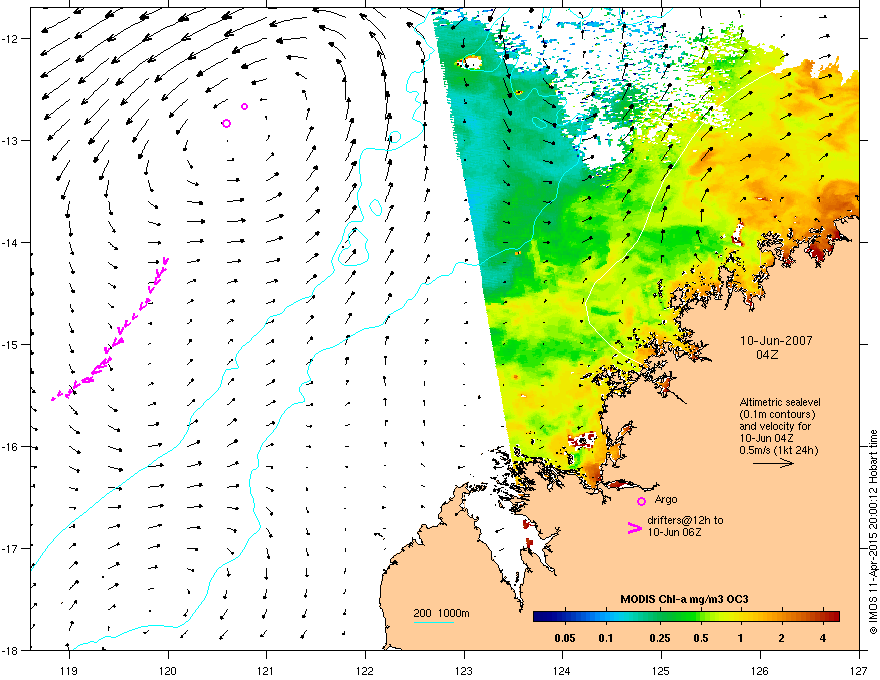Image resolution: width=880 pixels, height=680 pixels.
Task: Click the latitude axis label '-15'
Action: point(11,344)
